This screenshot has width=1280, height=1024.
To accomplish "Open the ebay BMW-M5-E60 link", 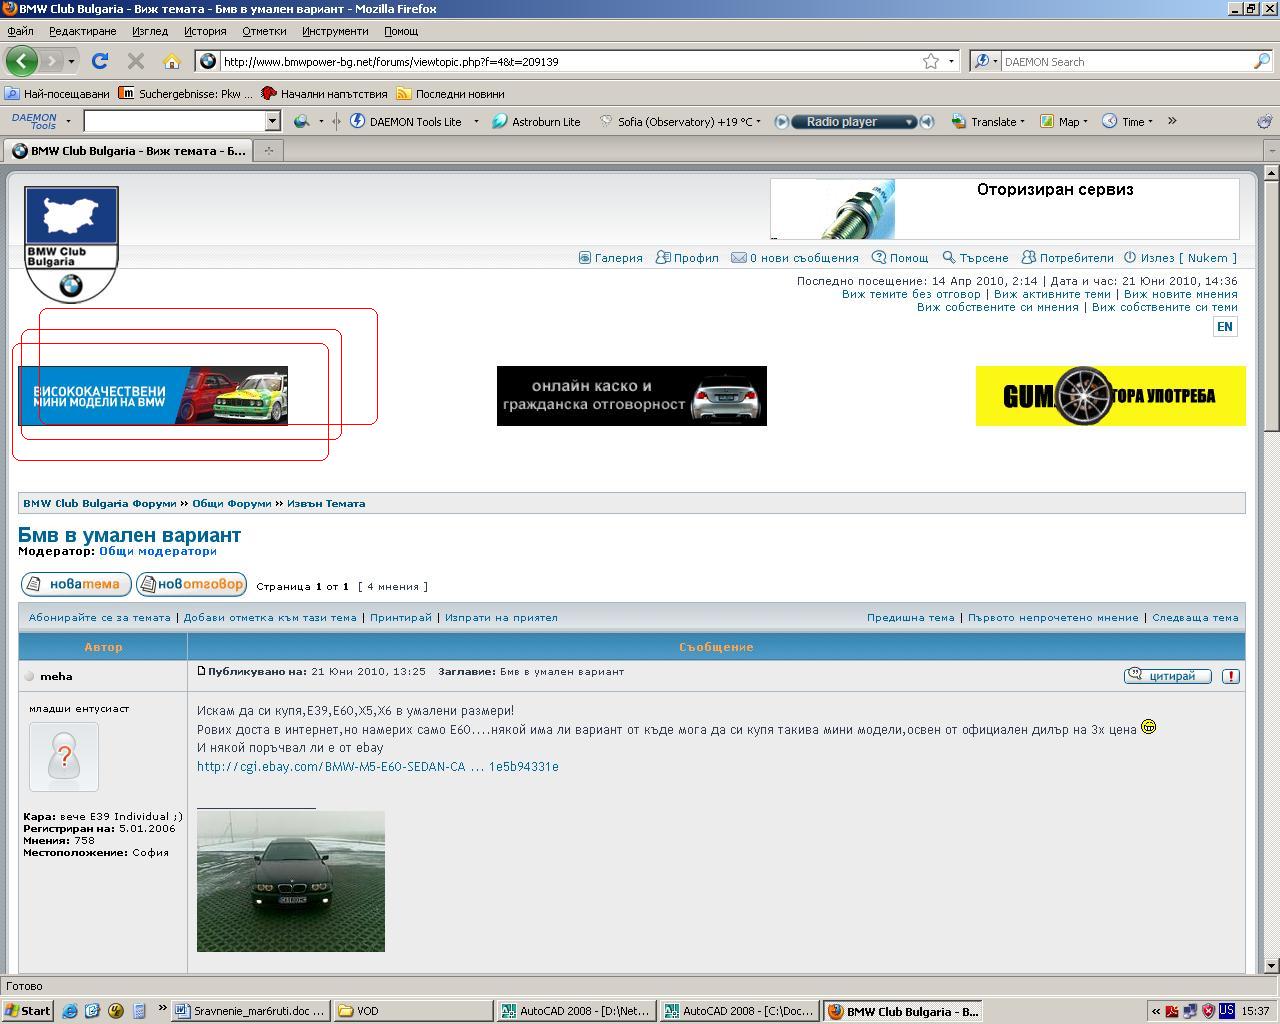I will (378, 767).
